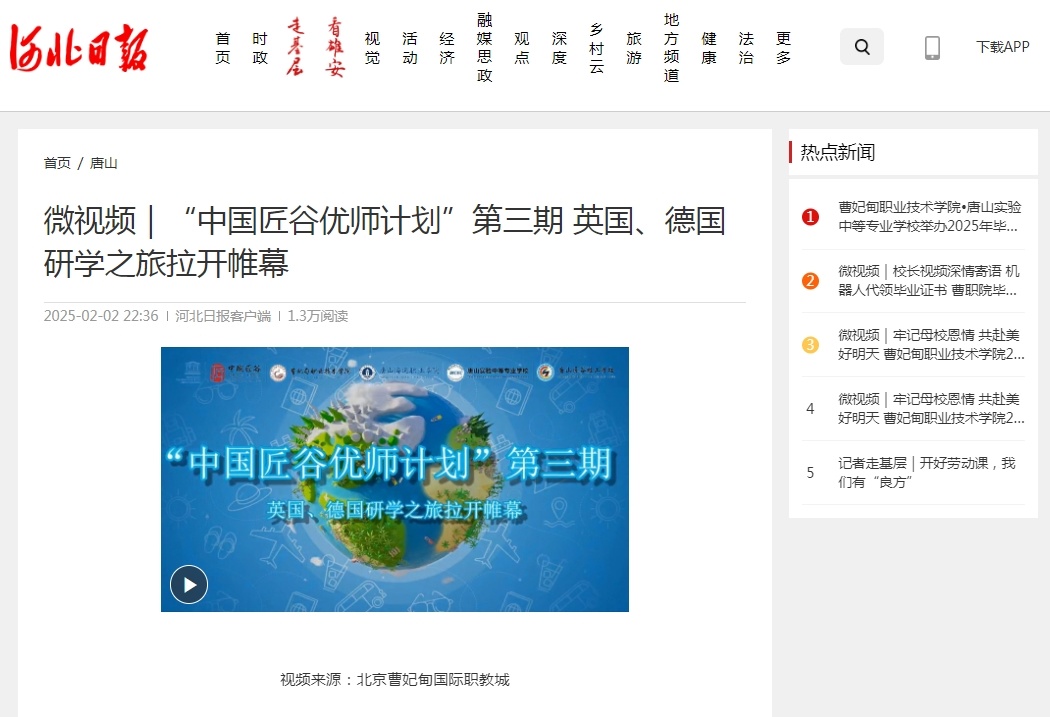The image size is (1050, 717).
Task: Open the 观点 navigation item
Action: click(522, 48)
